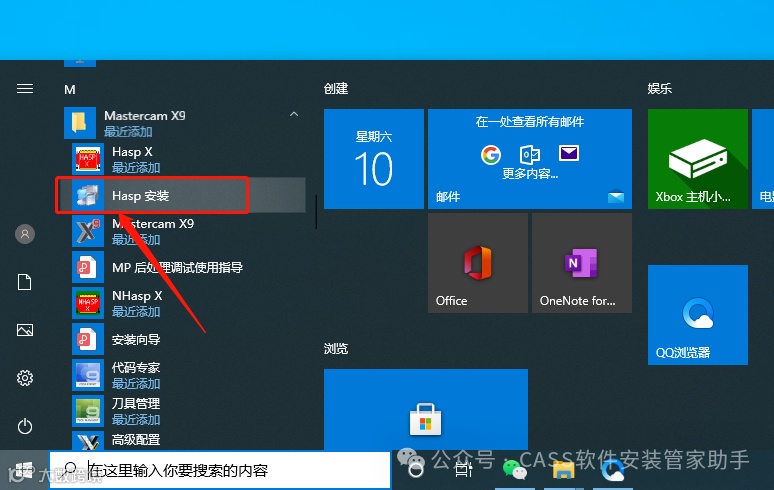Launch 高级配置 app icon
Image resolution: width=774 pixels, height=490 pixels.
[x=88, y=441]
